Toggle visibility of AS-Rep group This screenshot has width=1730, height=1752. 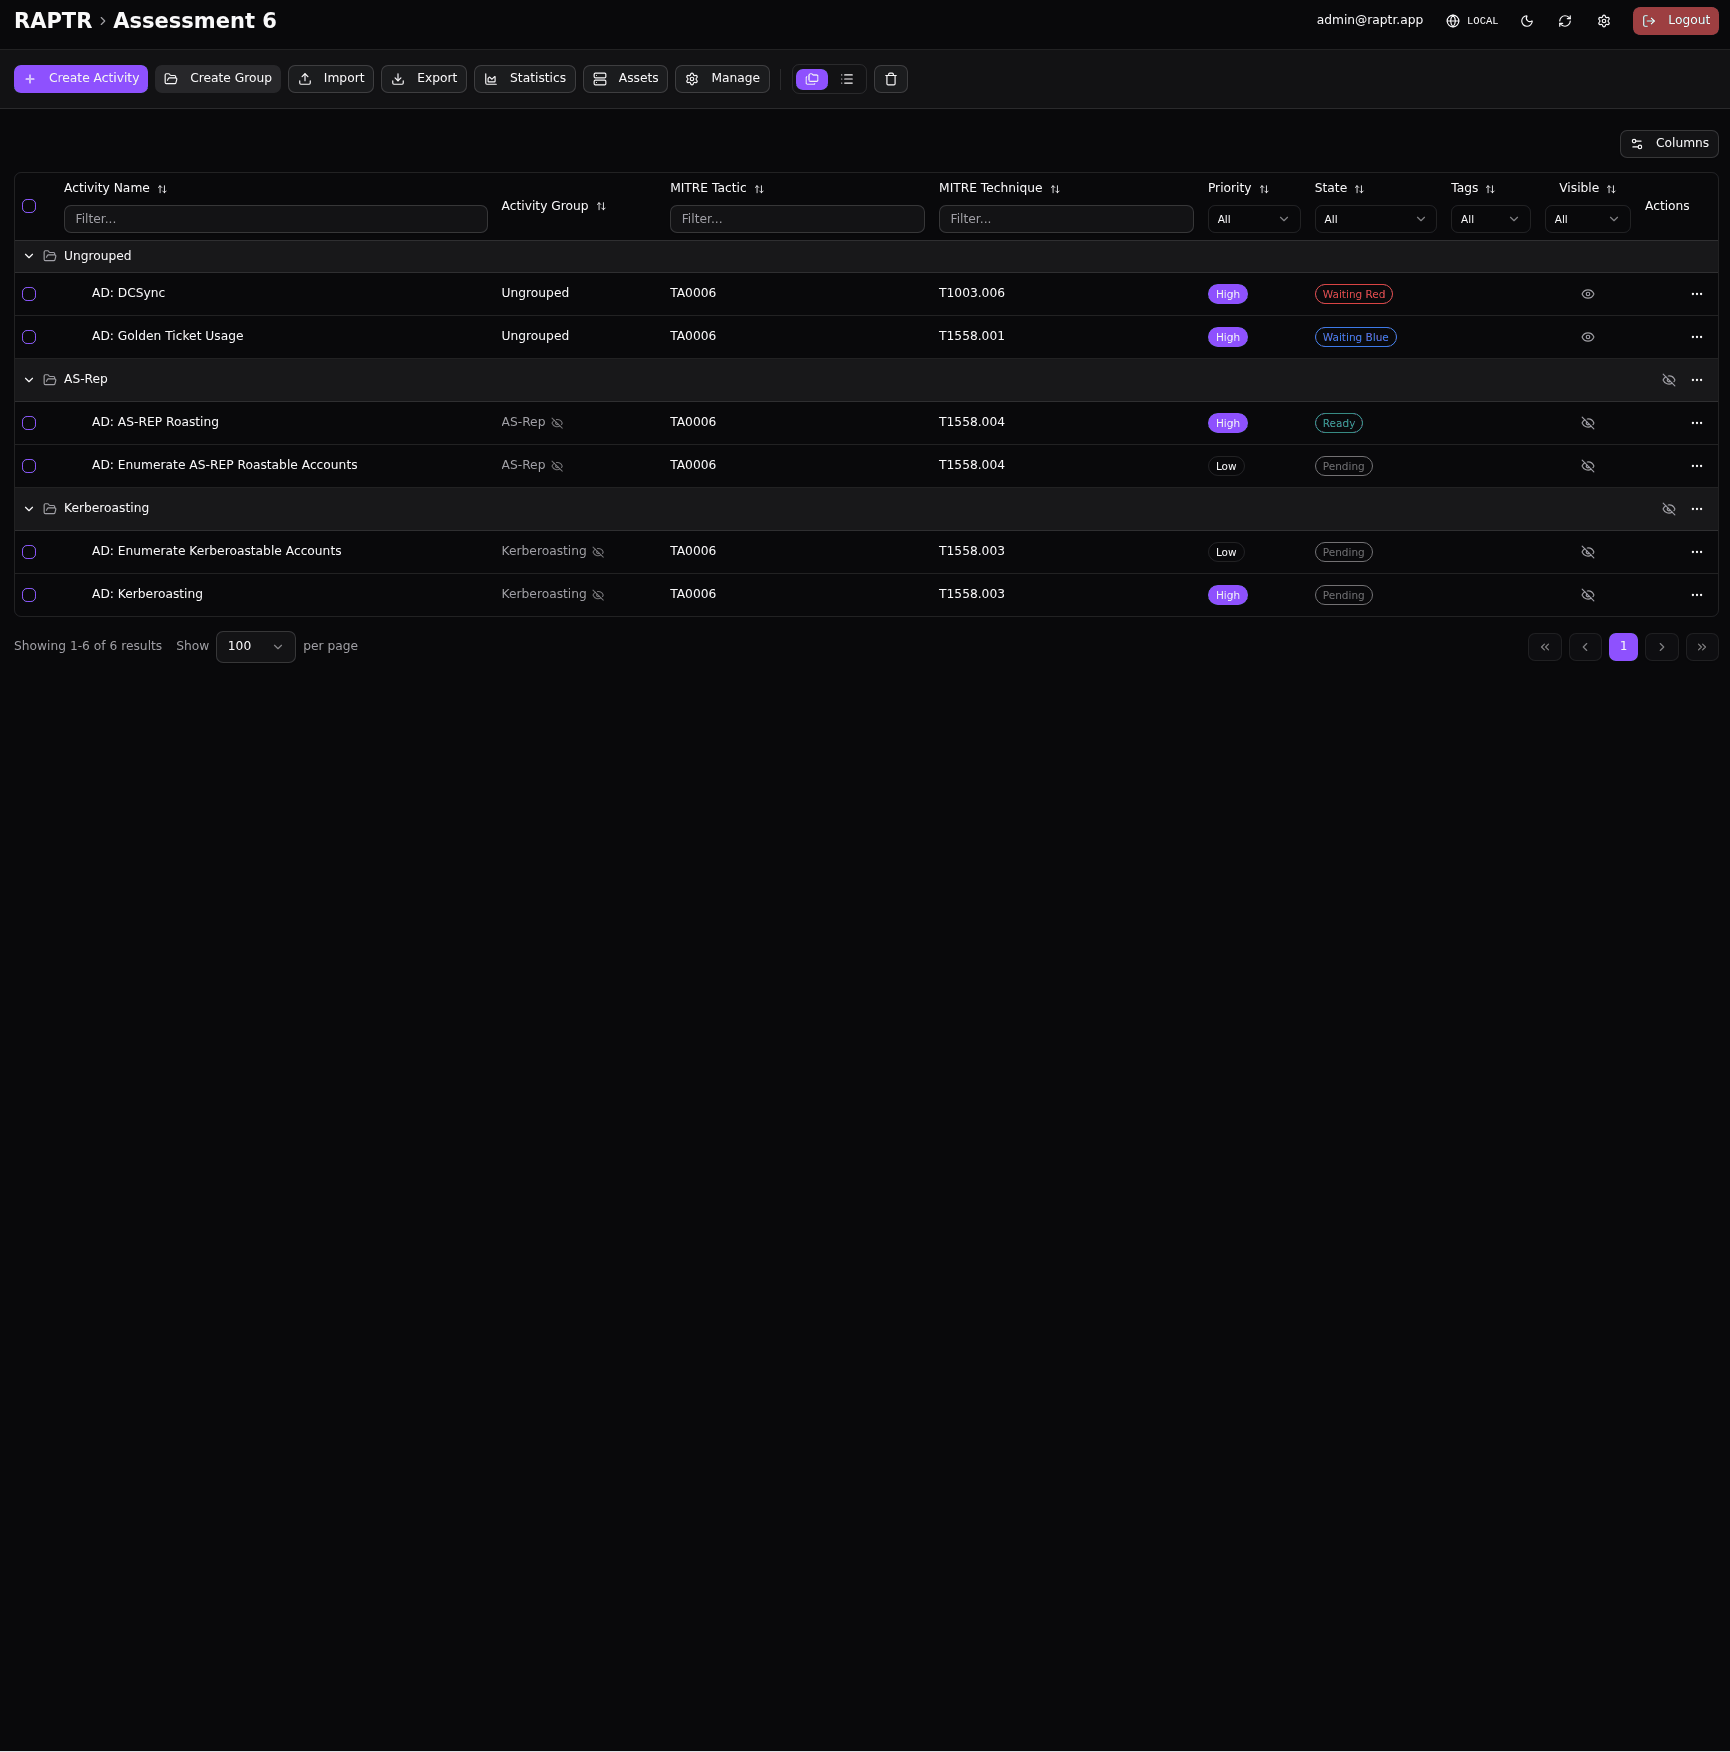(1668, 380)
